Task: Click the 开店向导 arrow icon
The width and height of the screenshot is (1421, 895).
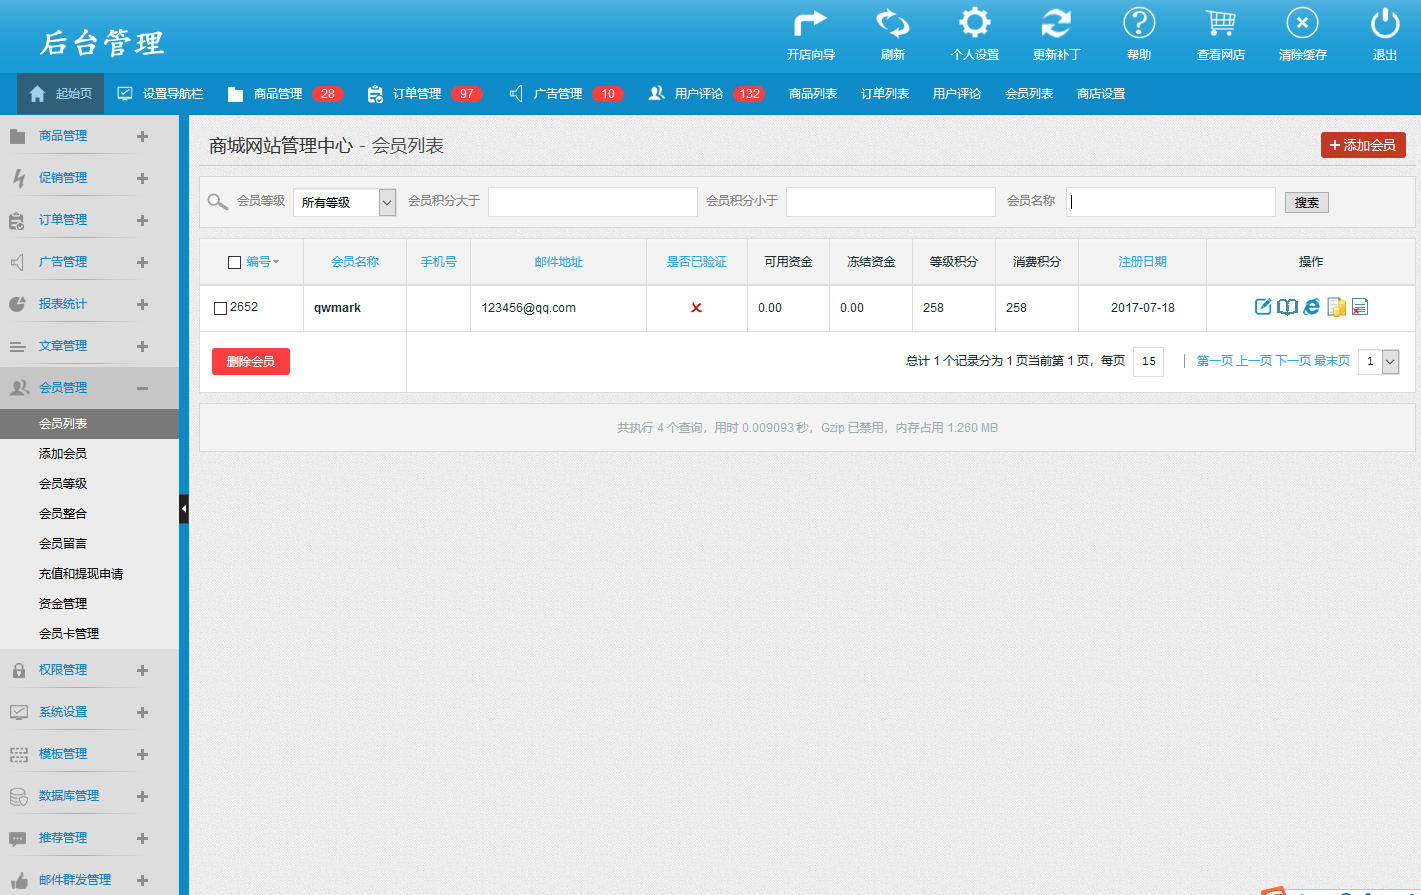Action: coord(810,22)
